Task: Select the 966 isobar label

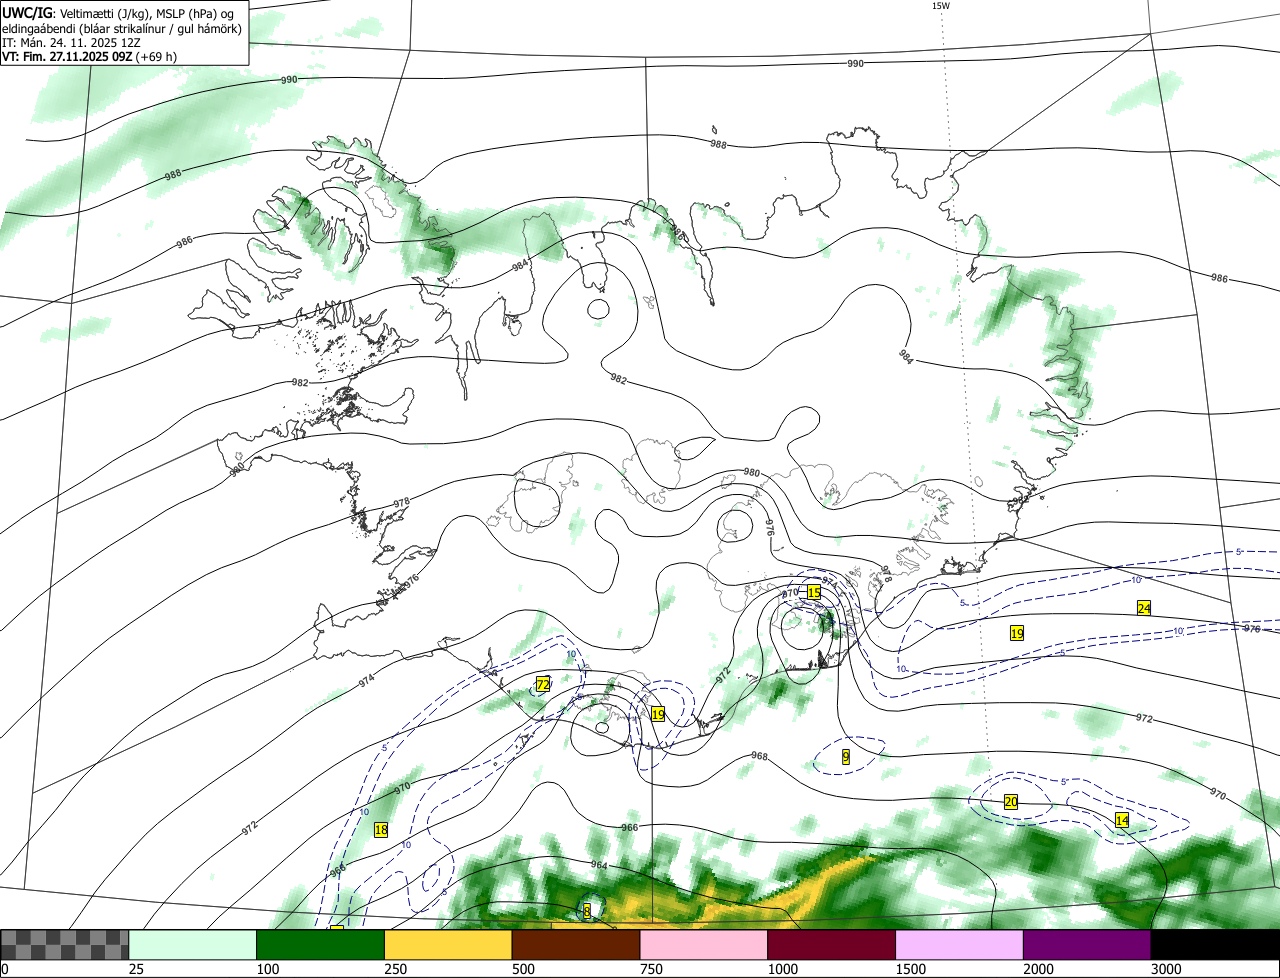Action: point(629,827)
